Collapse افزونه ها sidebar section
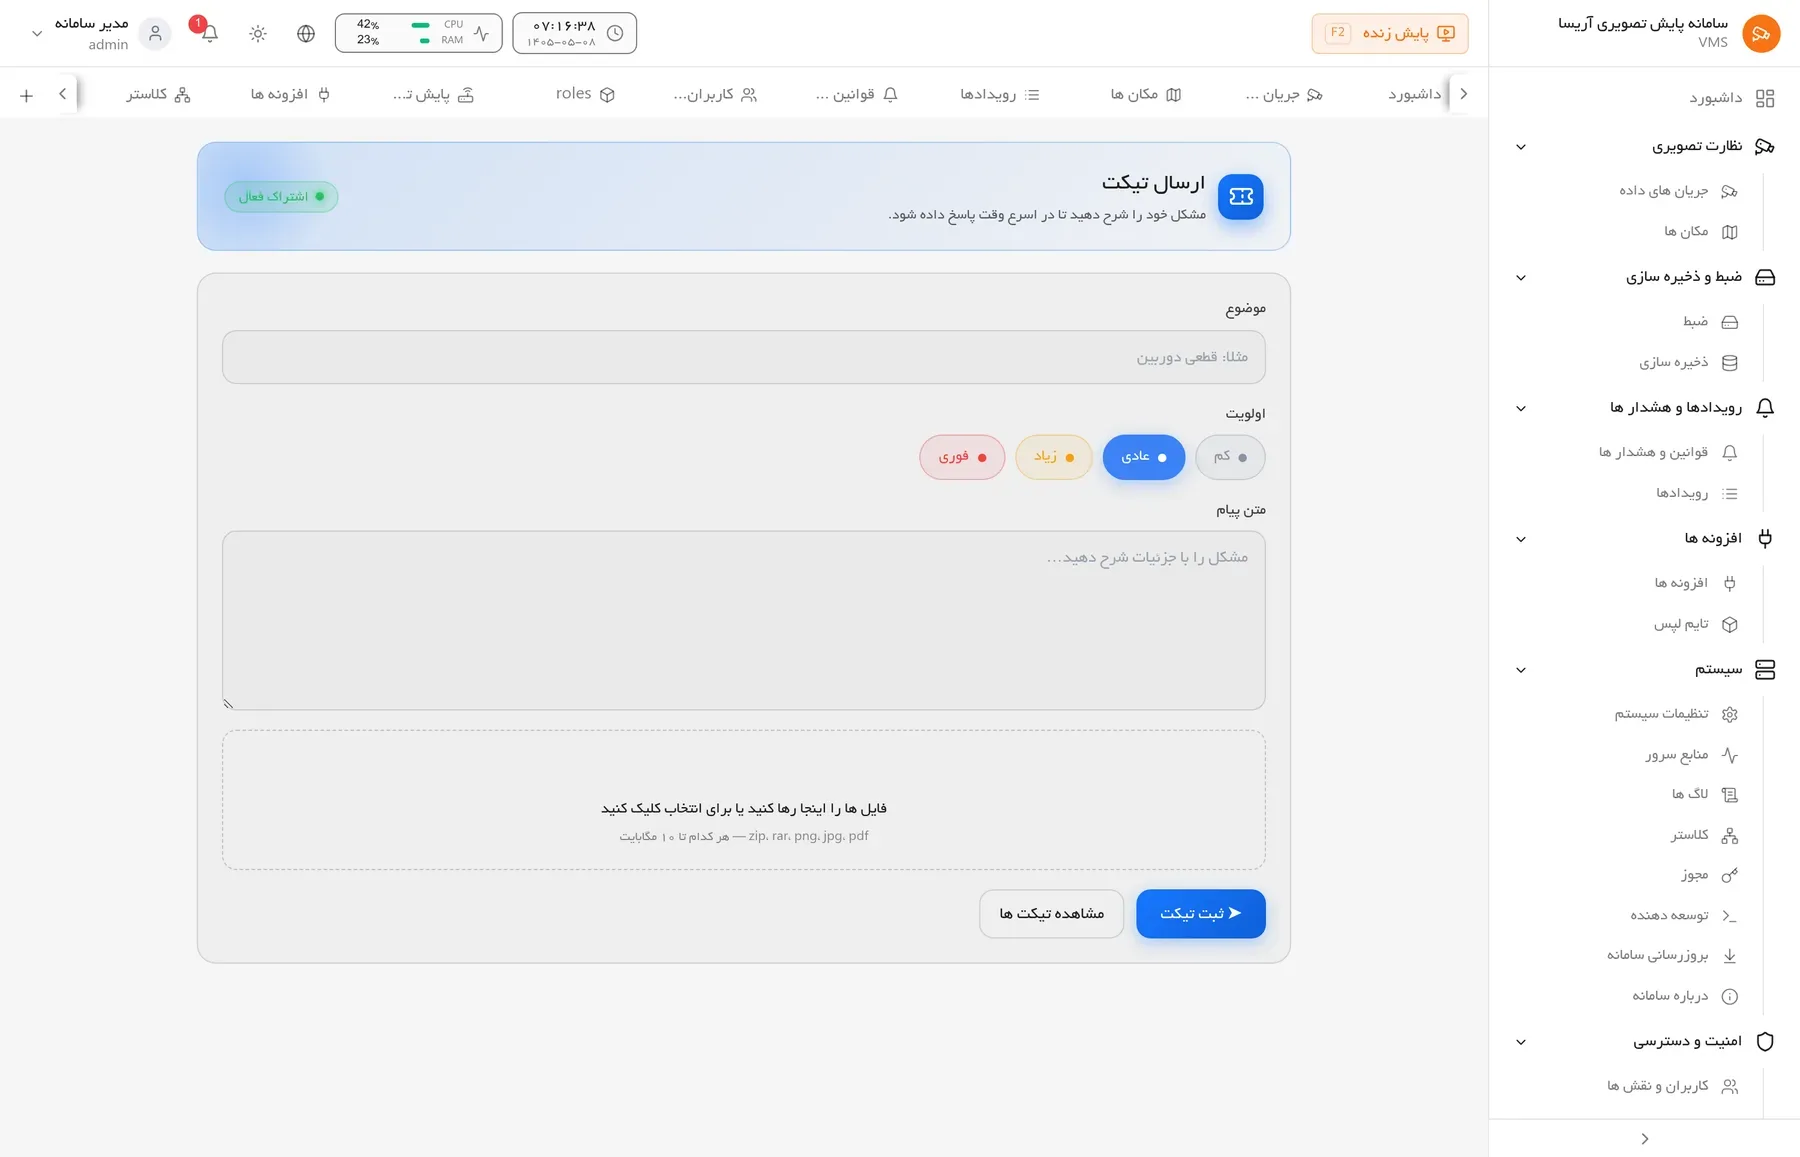Image resolution: width=1800 pixels, height=1157 pixels. coord(1521,539)
